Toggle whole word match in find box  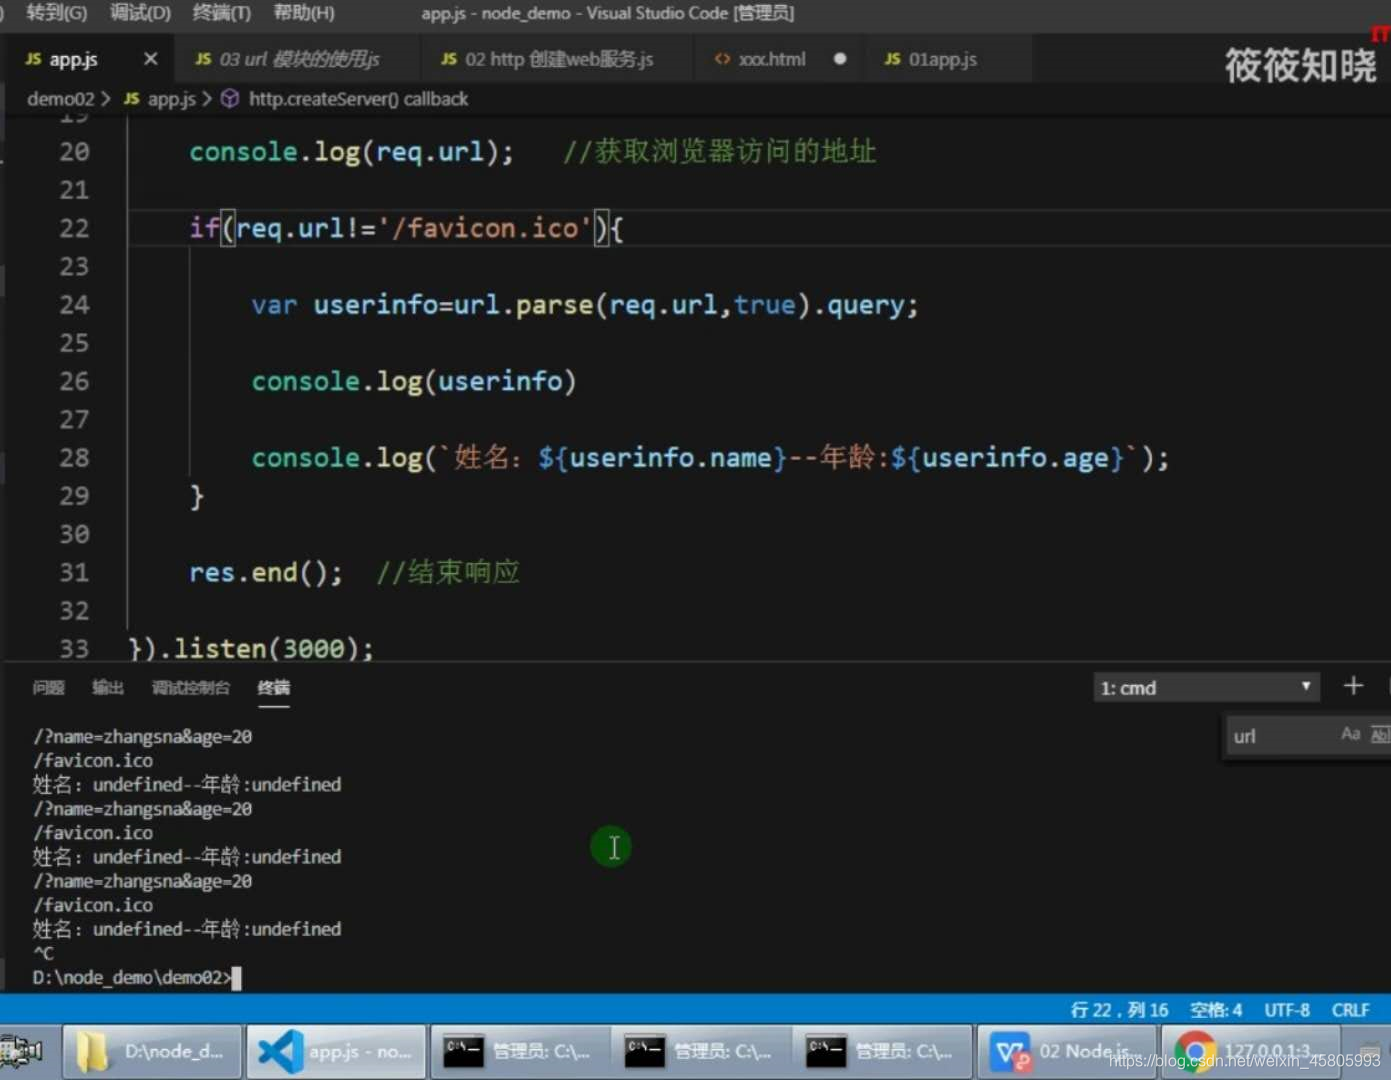1380,735
